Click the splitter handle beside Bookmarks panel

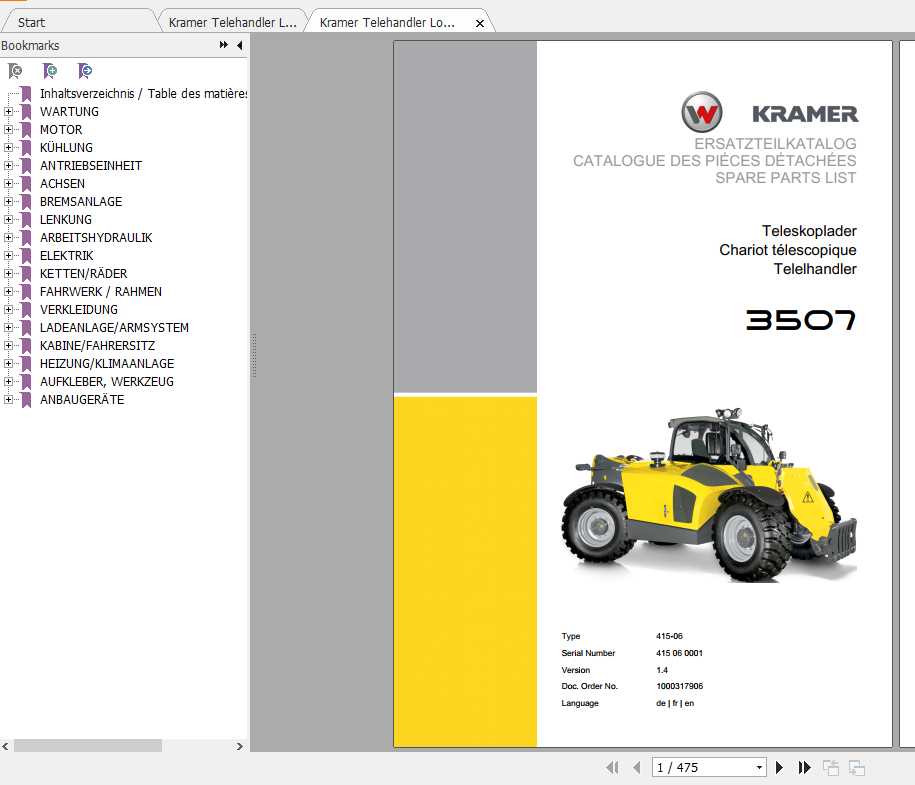click(254, 355)
